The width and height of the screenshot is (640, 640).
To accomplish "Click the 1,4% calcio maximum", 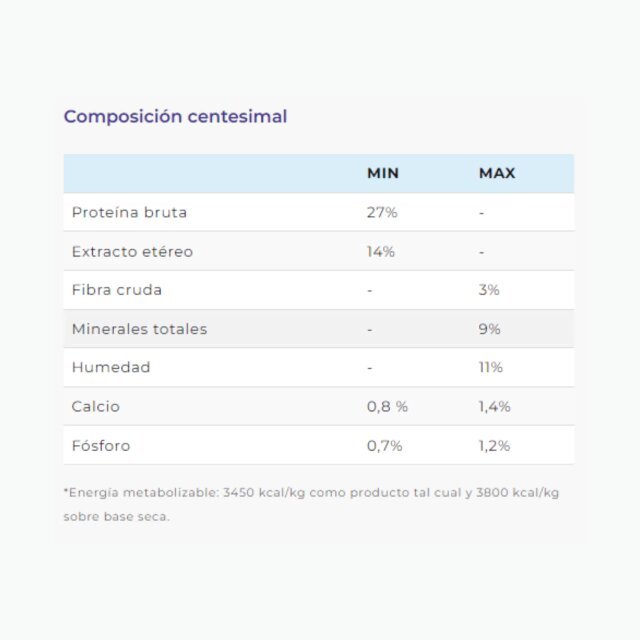I will (494, 407).
